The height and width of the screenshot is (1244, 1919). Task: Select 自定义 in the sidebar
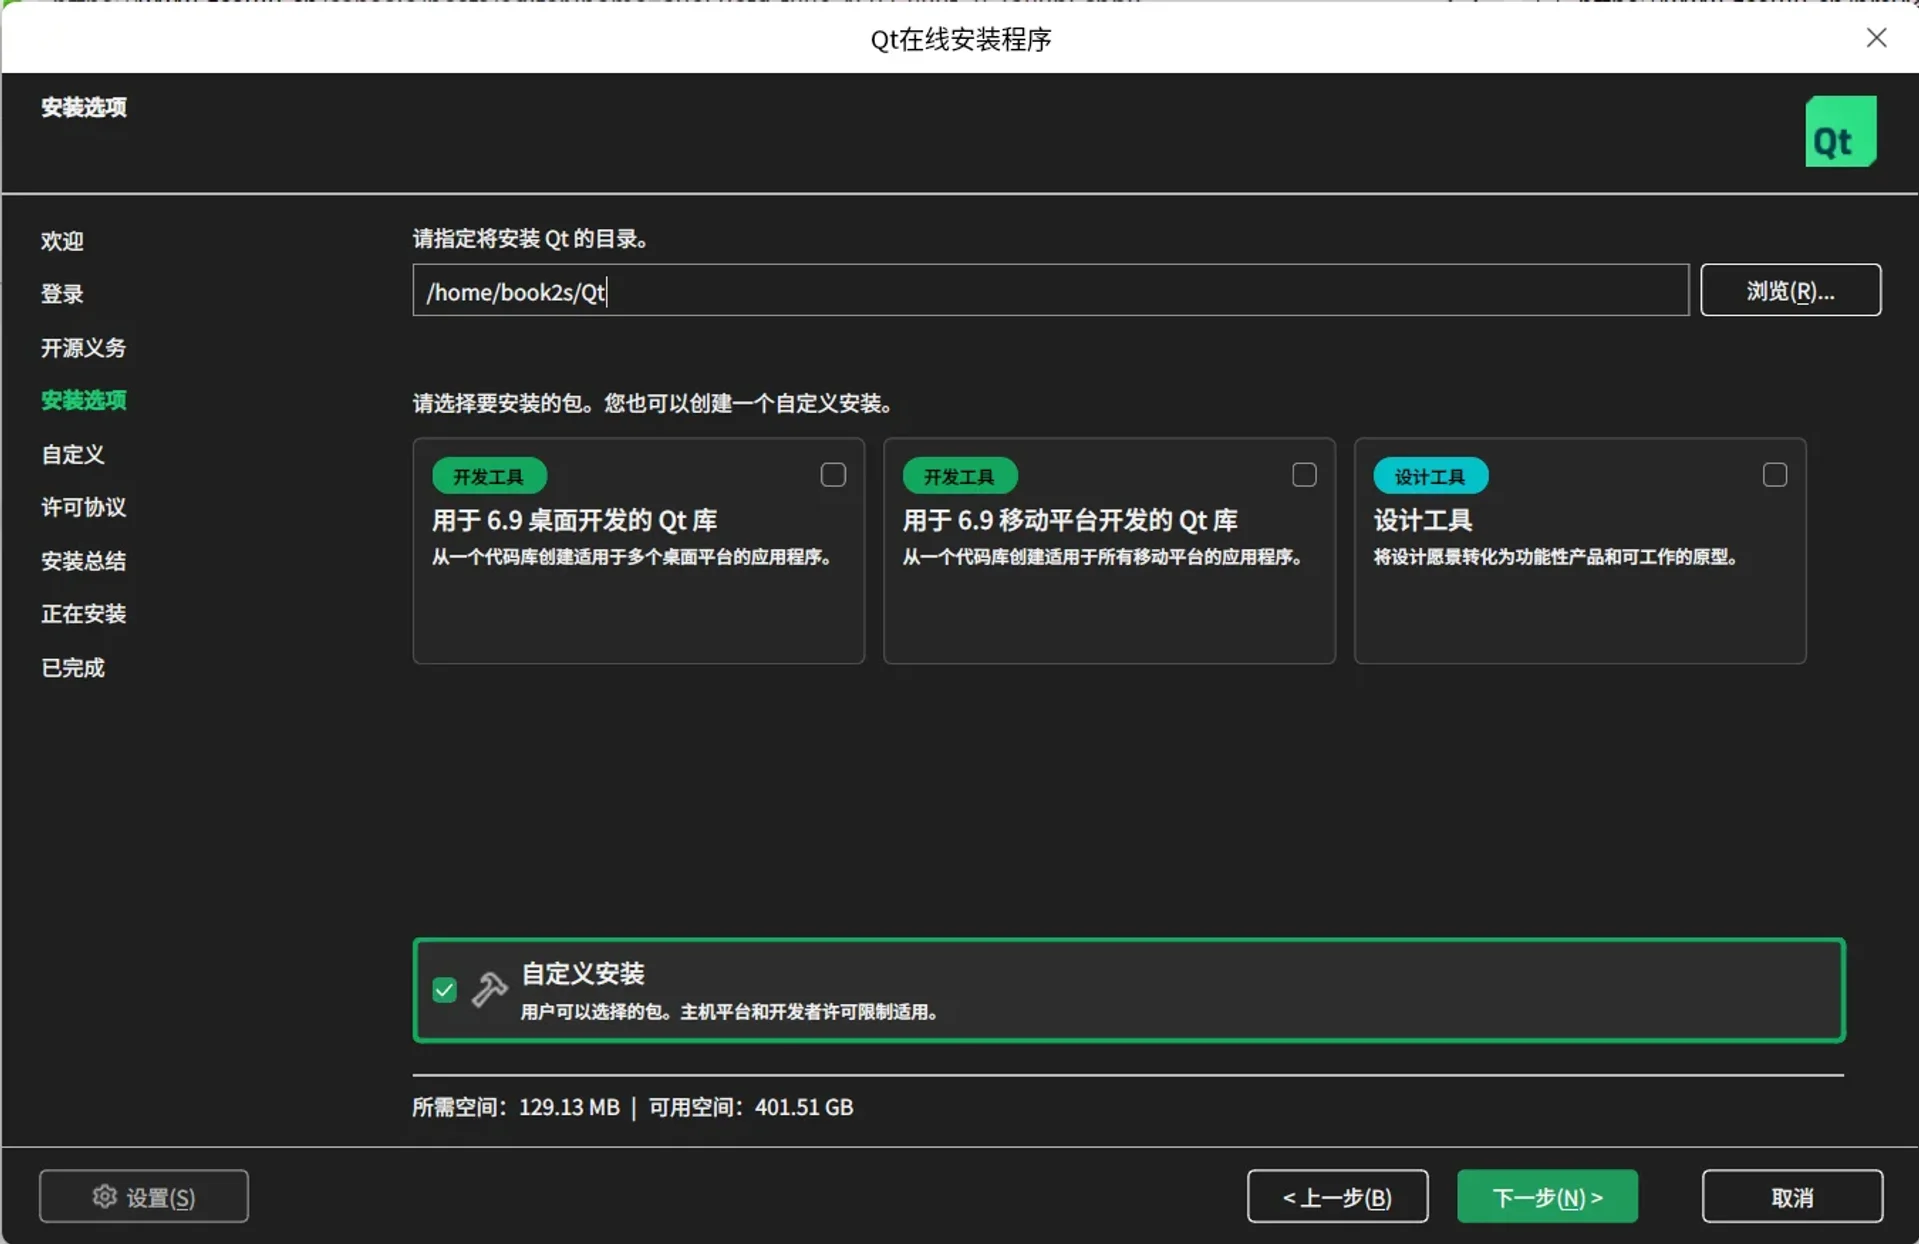pyautogui.click(x=72, y=454)
